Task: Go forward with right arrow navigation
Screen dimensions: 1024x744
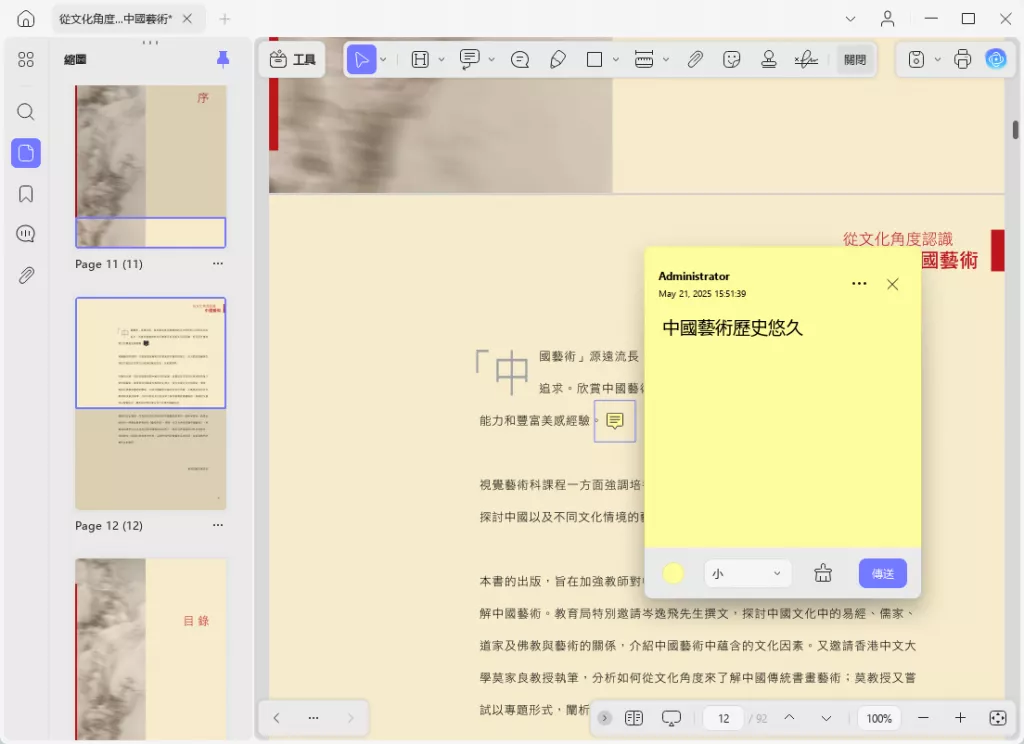Action: [351, 718]
